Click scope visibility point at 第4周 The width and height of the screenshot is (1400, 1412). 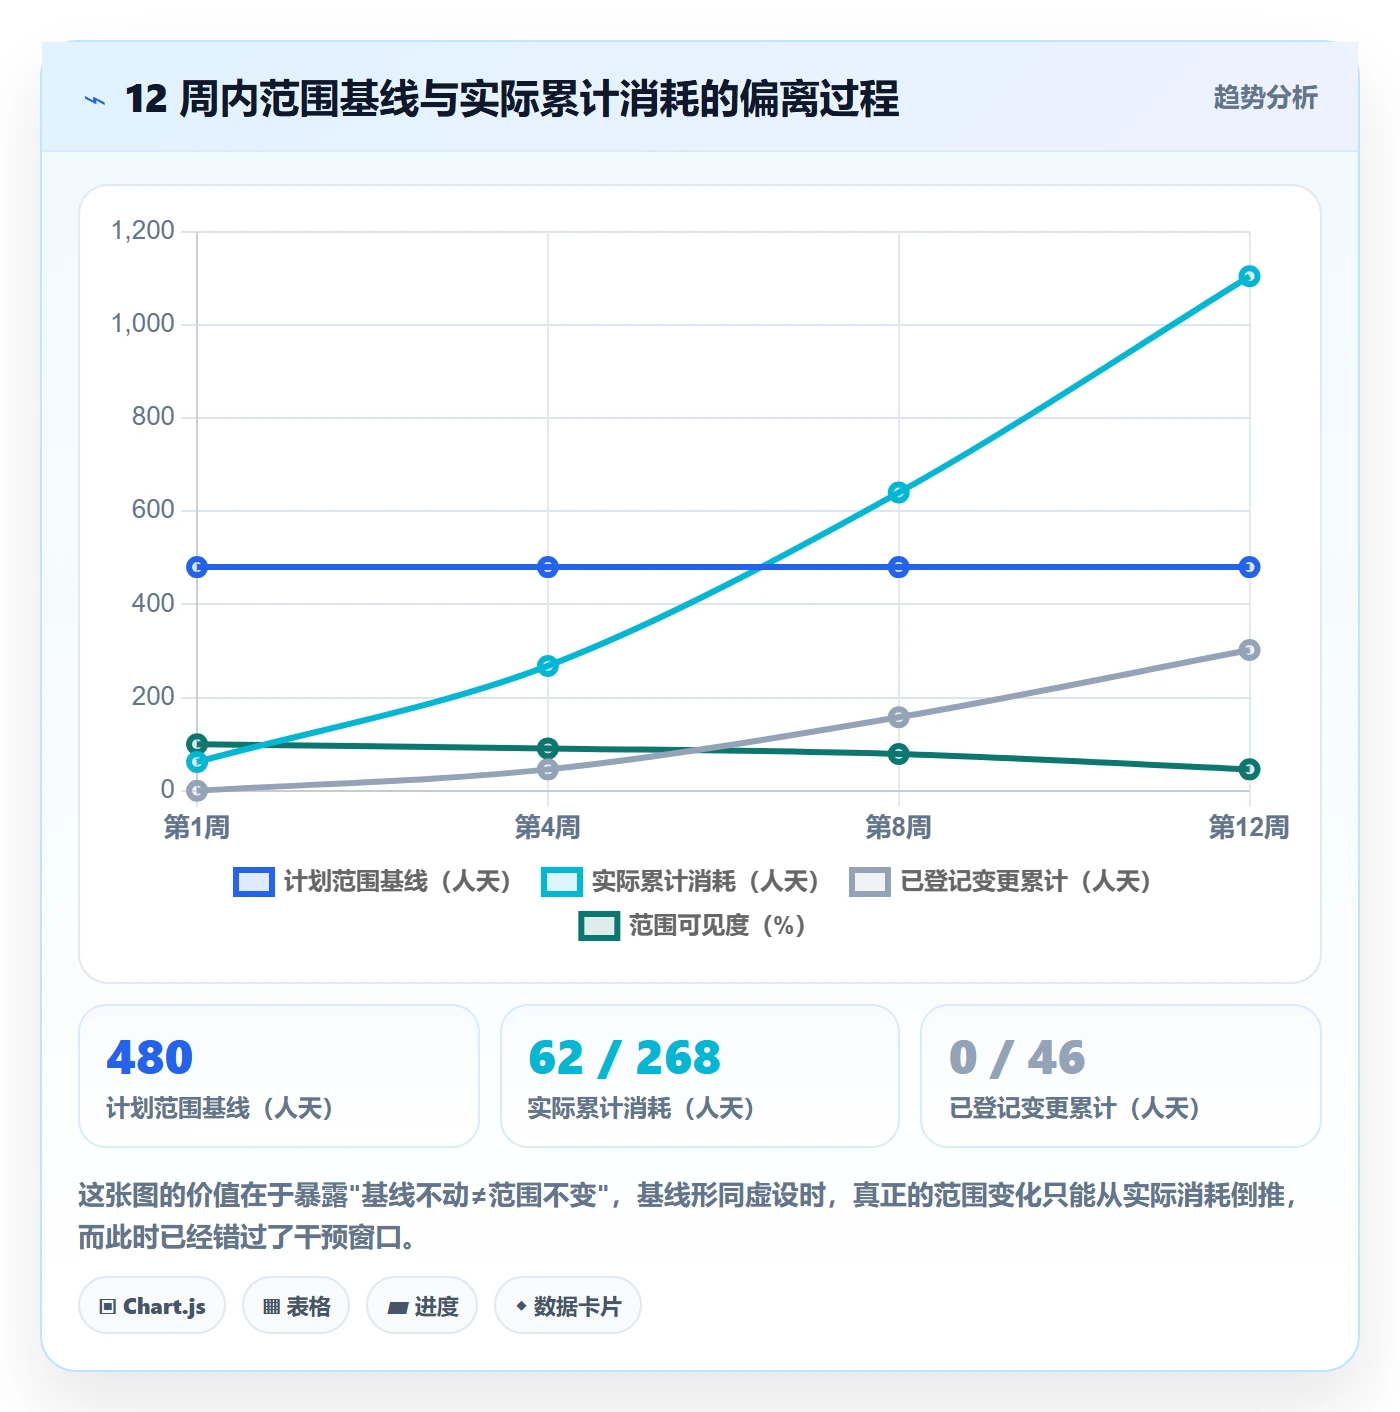548,748
